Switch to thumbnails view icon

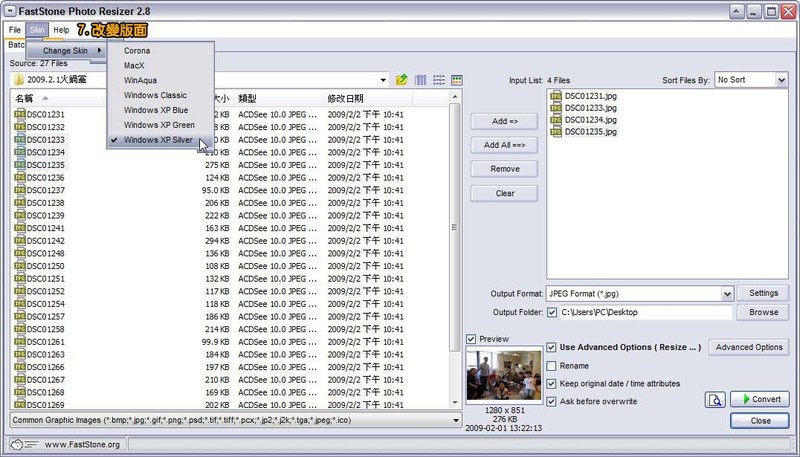click(457, 80)
